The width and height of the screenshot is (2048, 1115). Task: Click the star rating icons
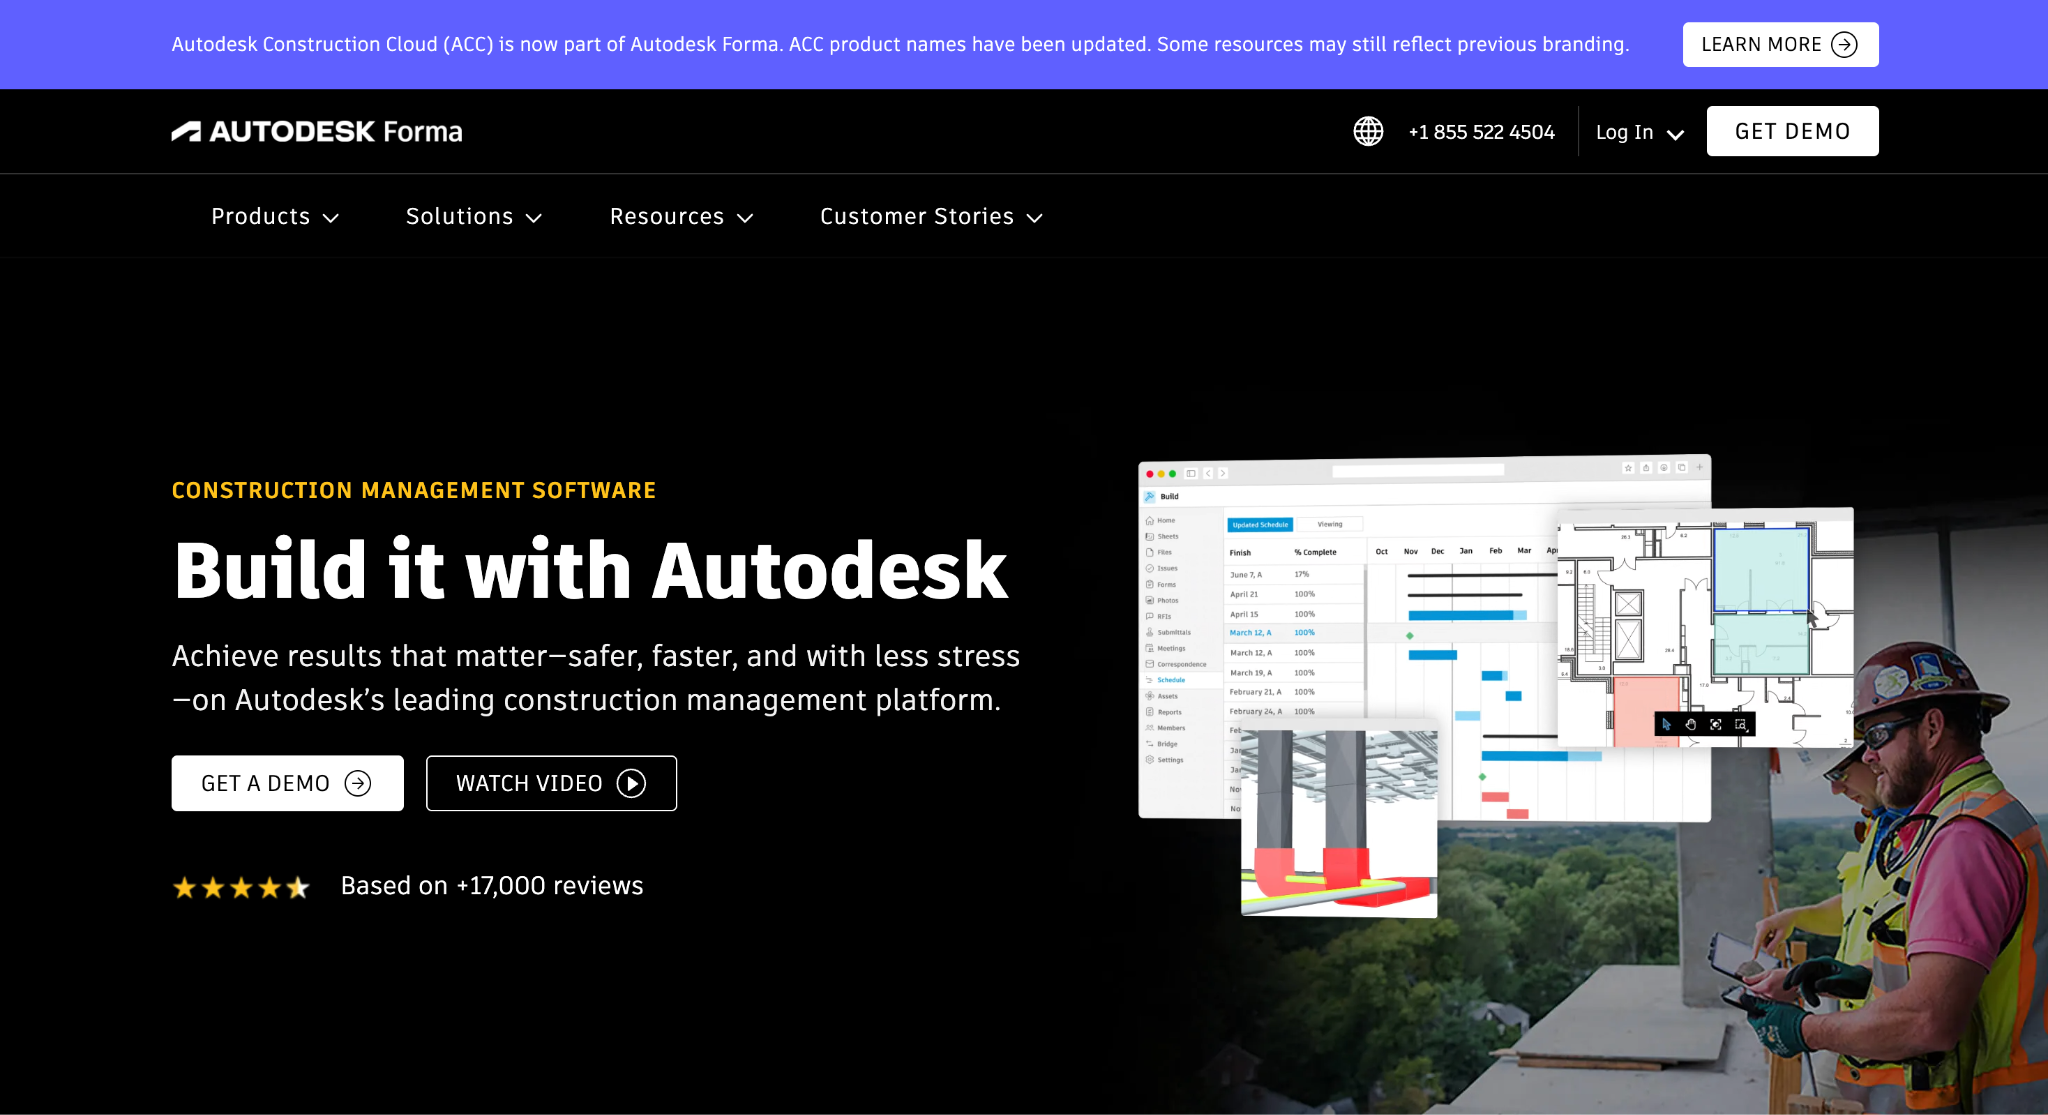click(241, 887)
